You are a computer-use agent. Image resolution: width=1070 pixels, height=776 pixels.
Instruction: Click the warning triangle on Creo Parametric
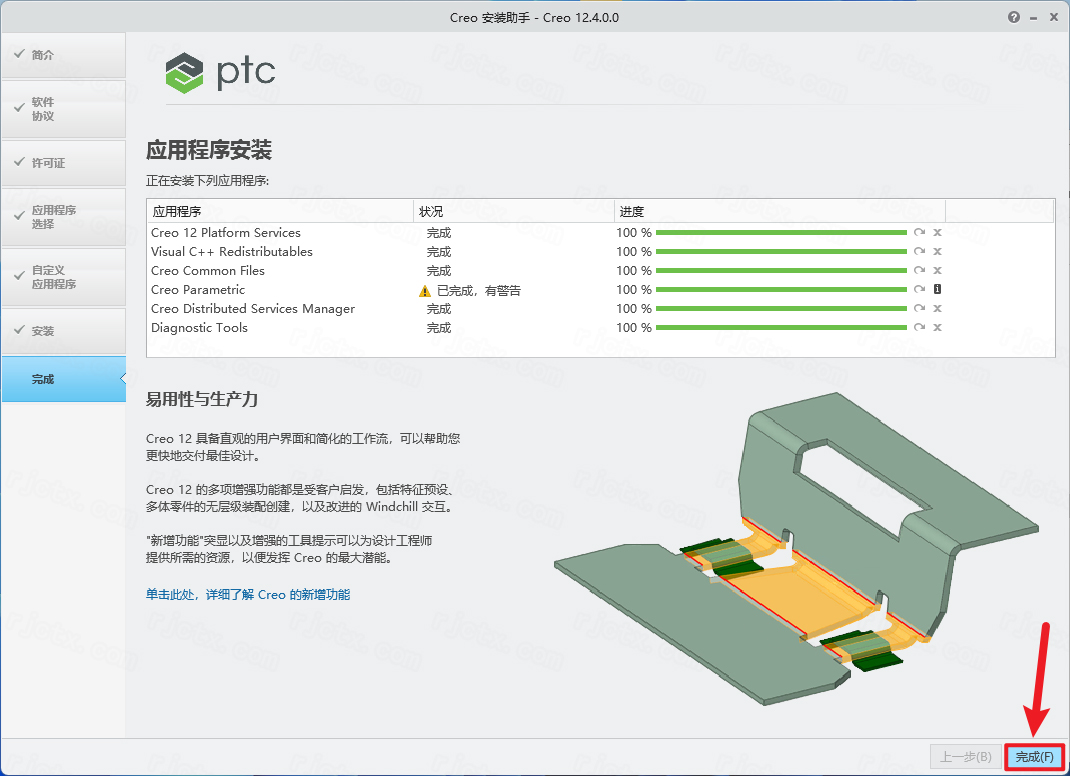(x=424, y=291)
